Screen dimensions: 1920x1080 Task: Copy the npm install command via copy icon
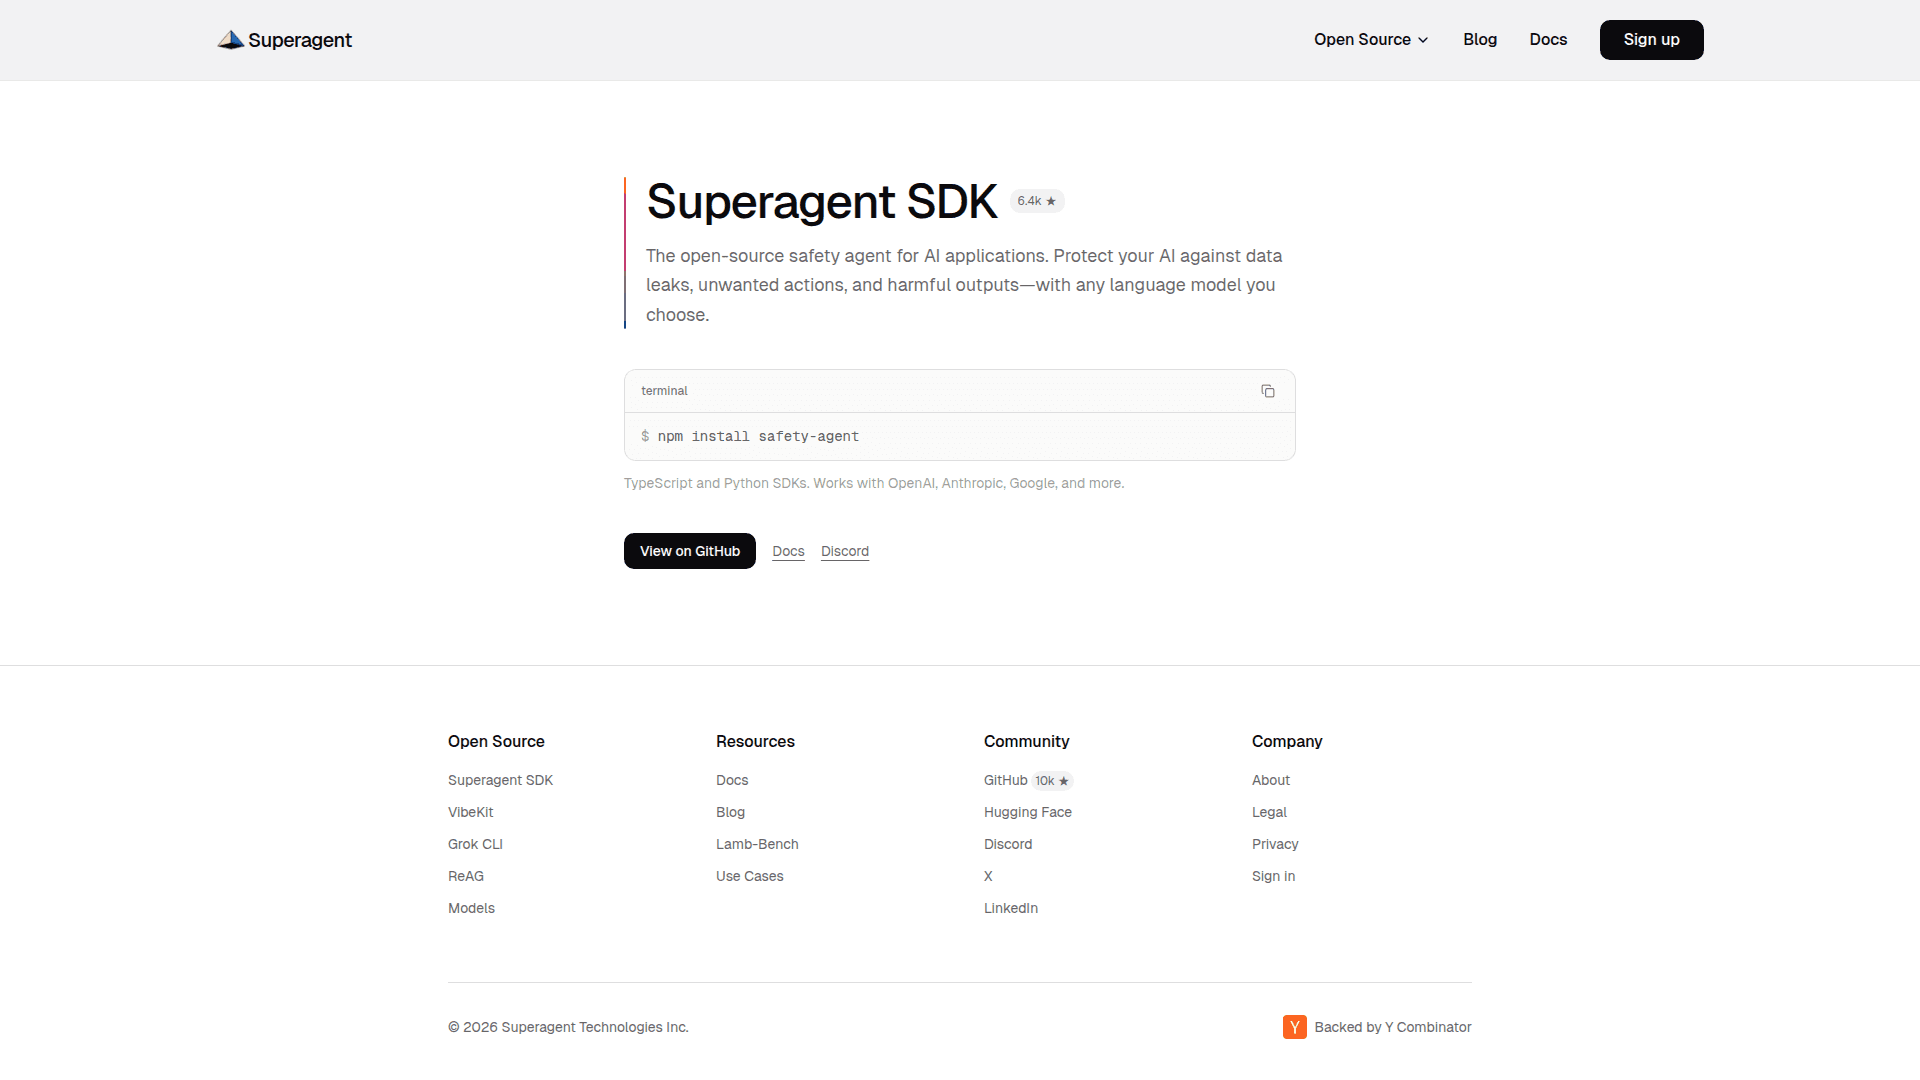1268,391
